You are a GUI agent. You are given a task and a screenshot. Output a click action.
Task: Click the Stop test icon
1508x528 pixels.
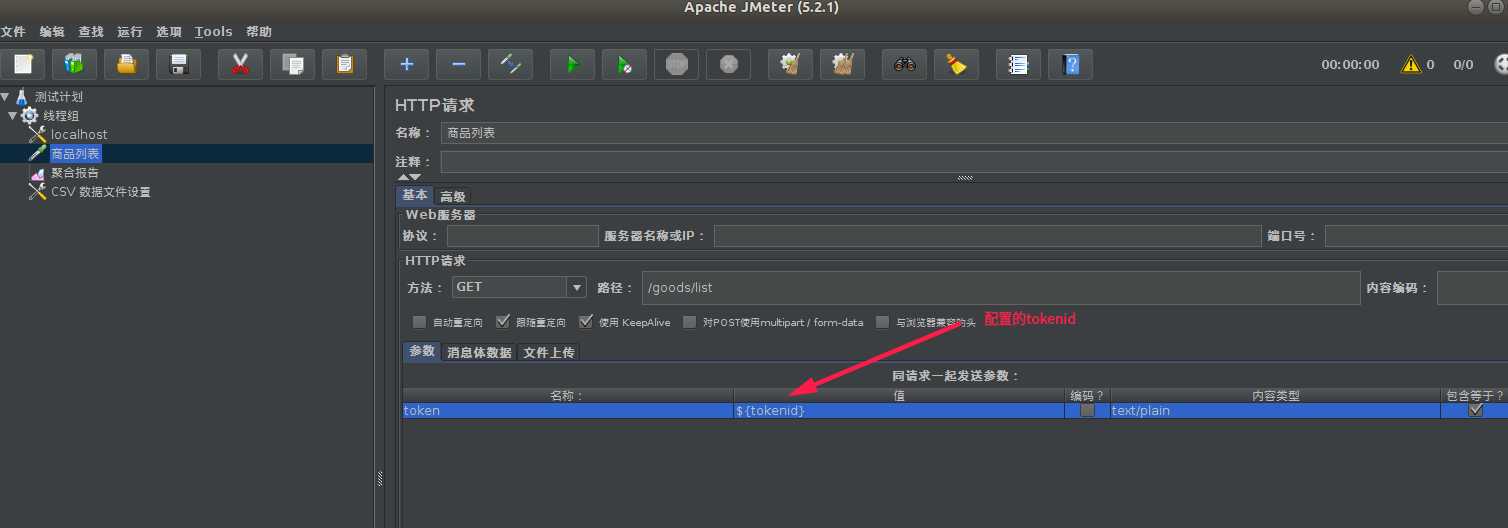(x=677, y=65)
